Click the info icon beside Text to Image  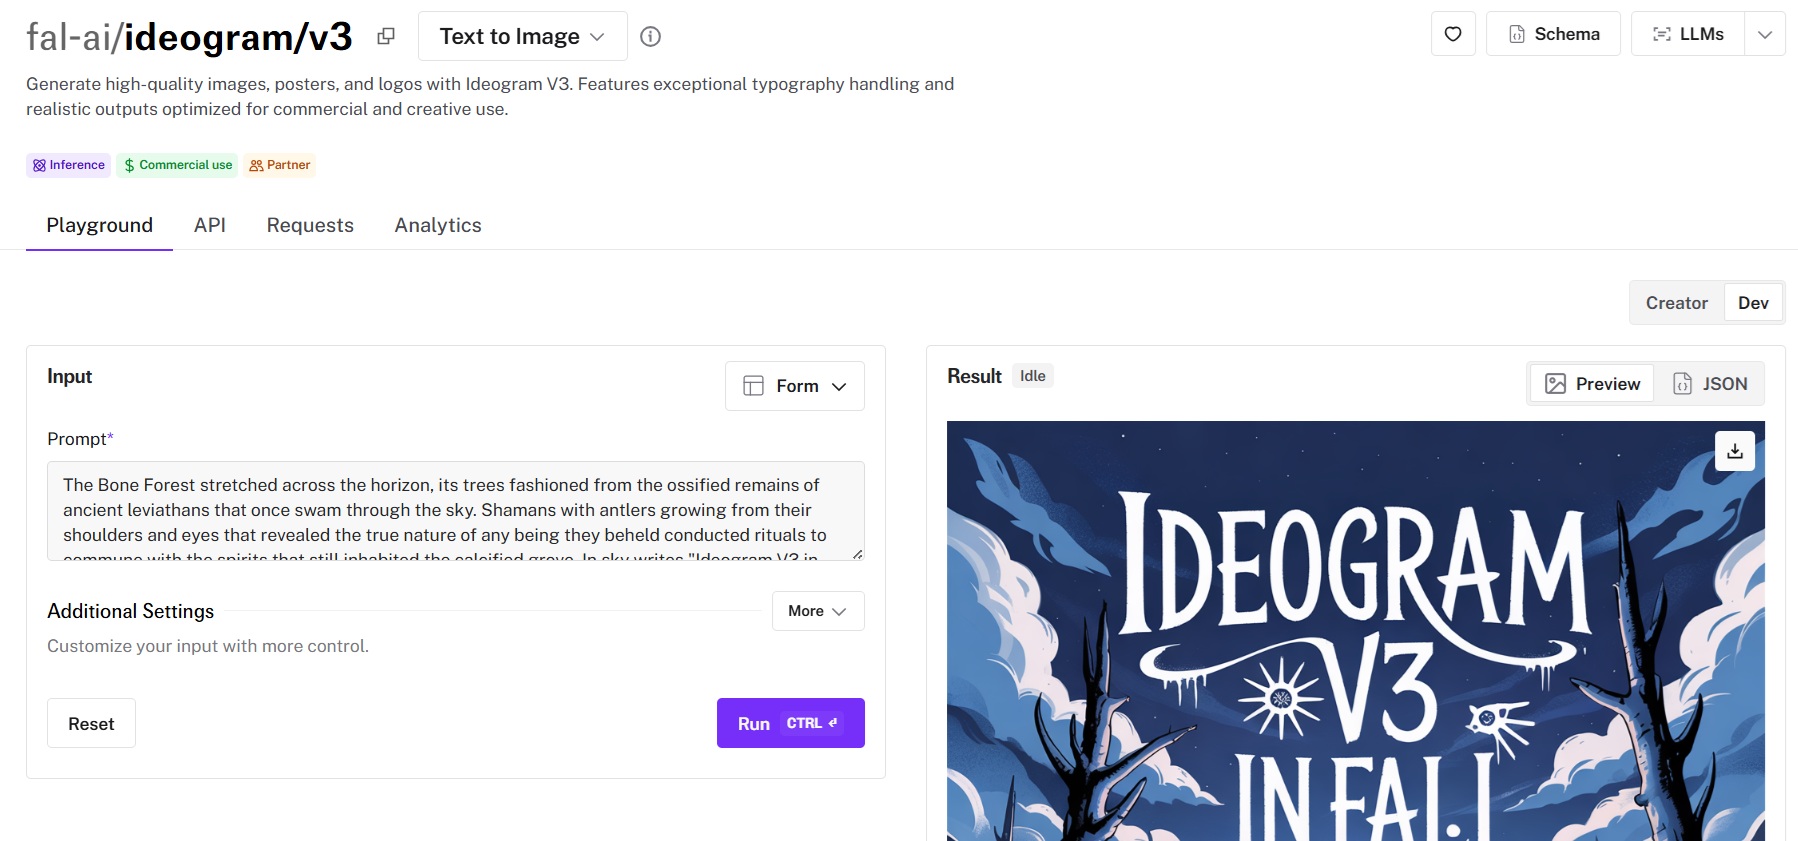650,37
